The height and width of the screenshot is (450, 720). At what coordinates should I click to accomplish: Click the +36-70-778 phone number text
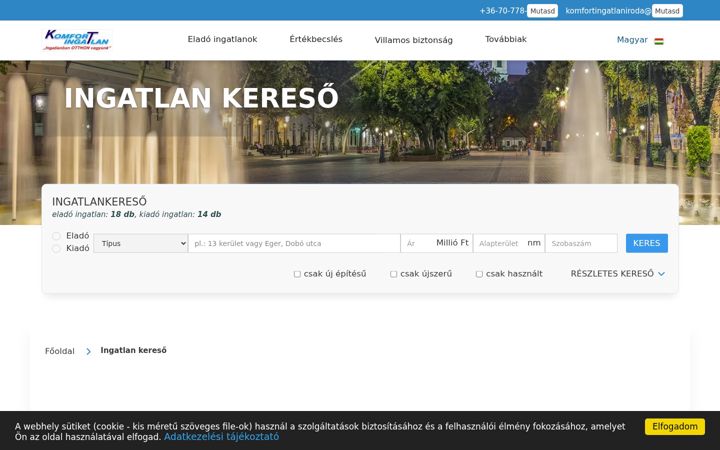[x=503, y=11]
